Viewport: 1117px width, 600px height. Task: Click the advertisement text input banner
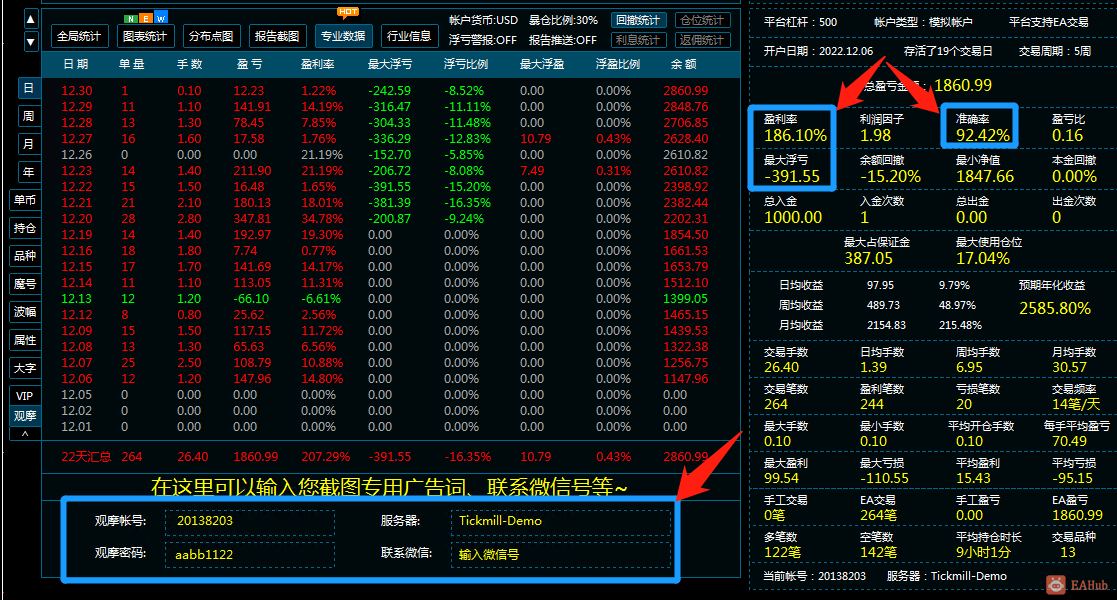pyautogui.click(x=389, y=487)
